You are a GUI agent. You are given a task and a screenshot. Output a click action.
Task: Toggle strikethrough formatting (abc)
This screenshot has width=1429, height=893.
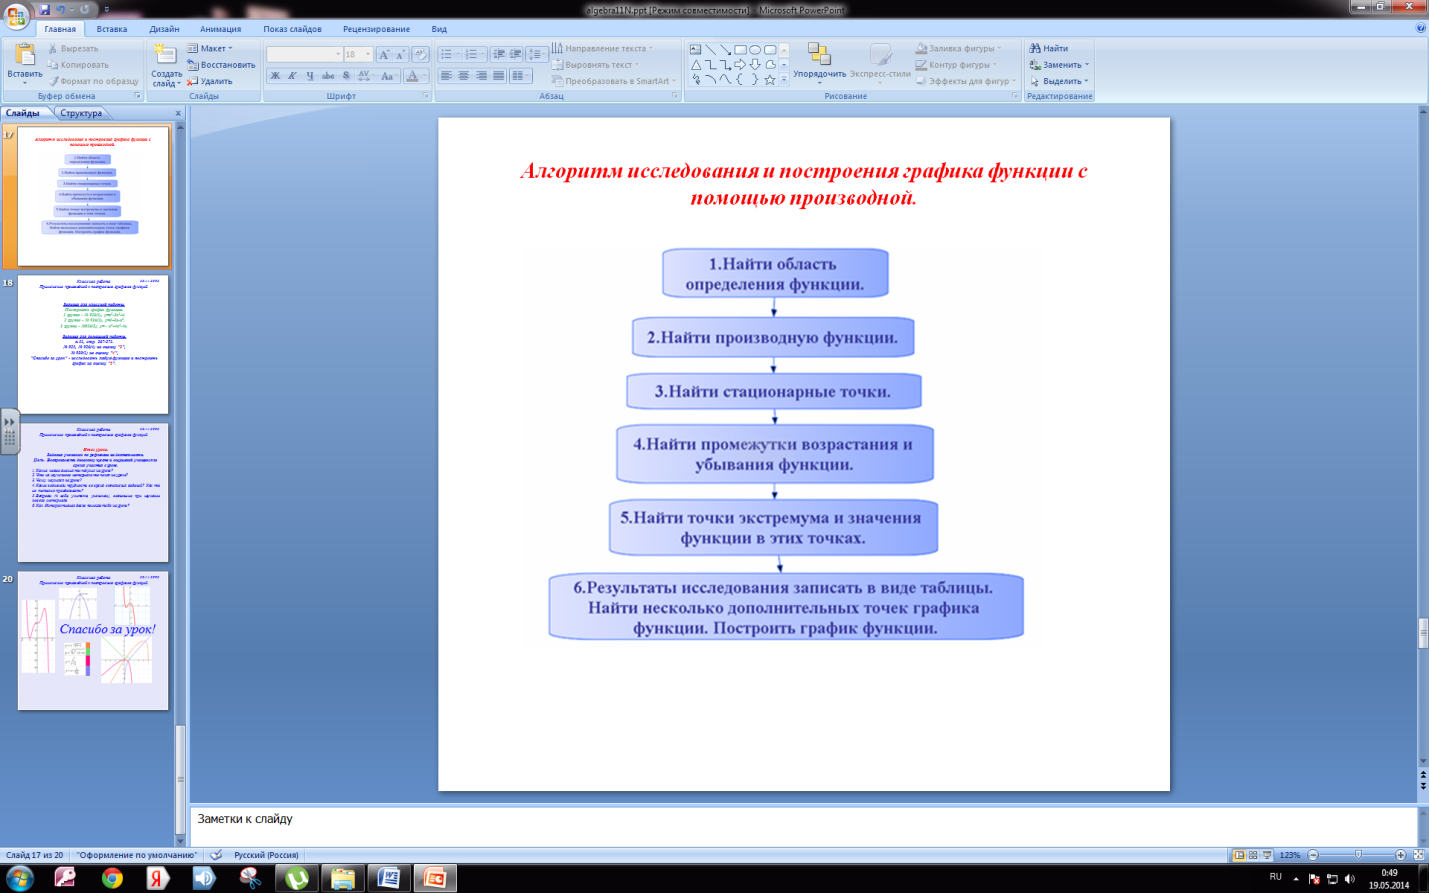328,76
